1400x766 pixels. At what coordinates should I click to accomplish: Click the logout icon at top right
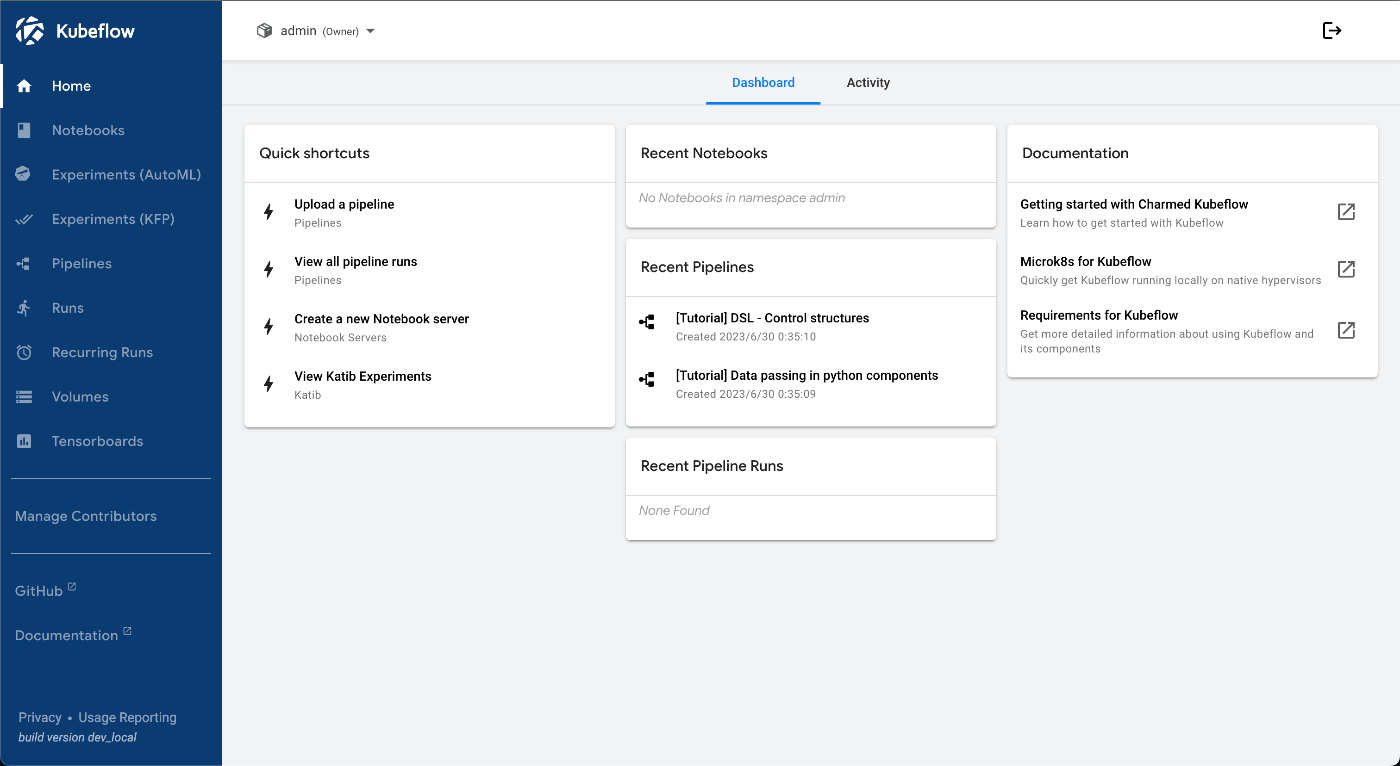tap(1332, 31)
